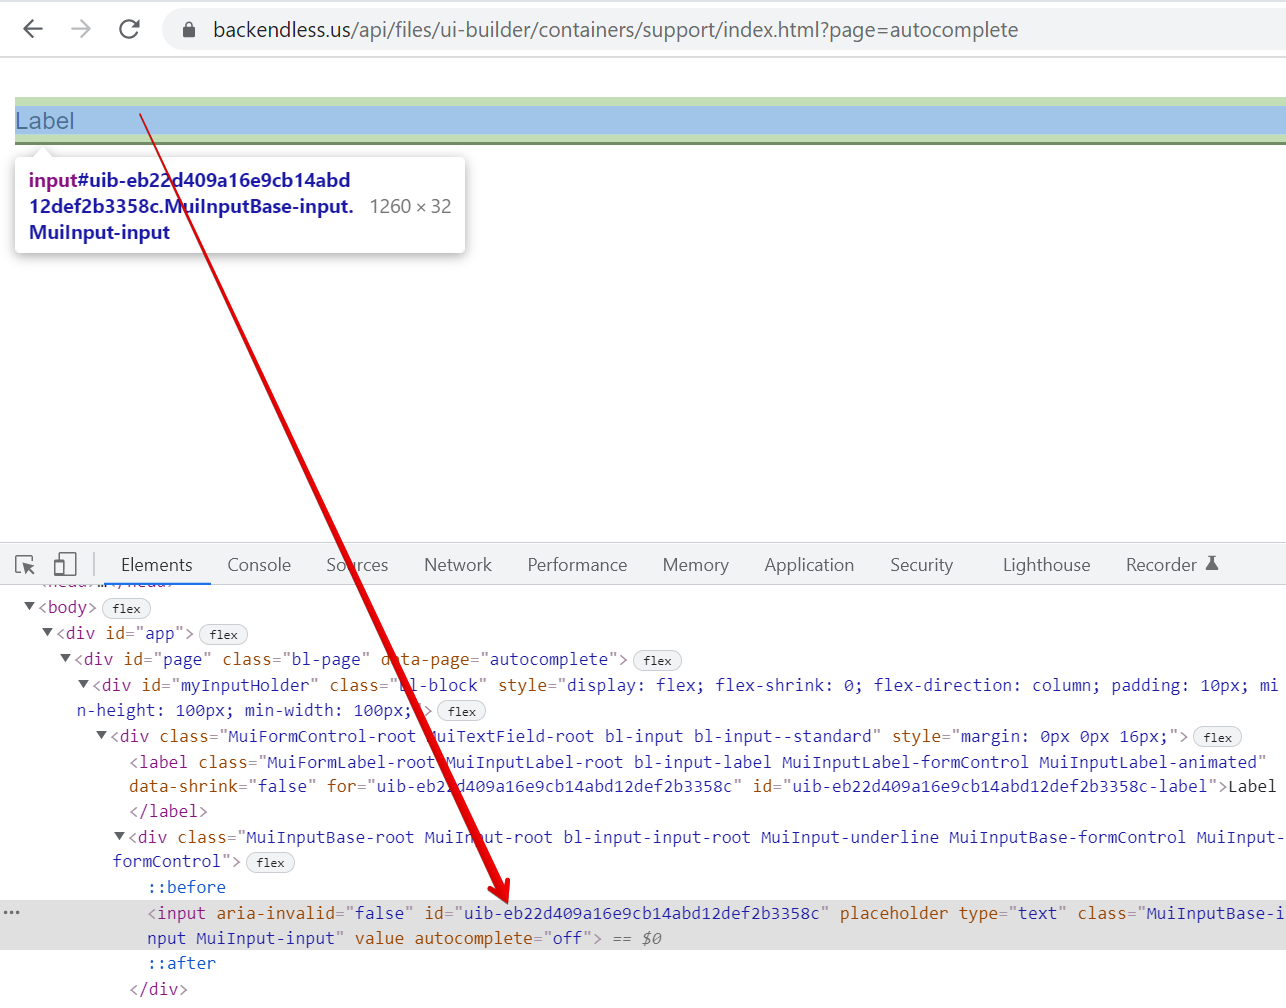The height and width of the screenshot is (1008, 1286).
Task: Open the Application tab
Action: pos(809,565)
